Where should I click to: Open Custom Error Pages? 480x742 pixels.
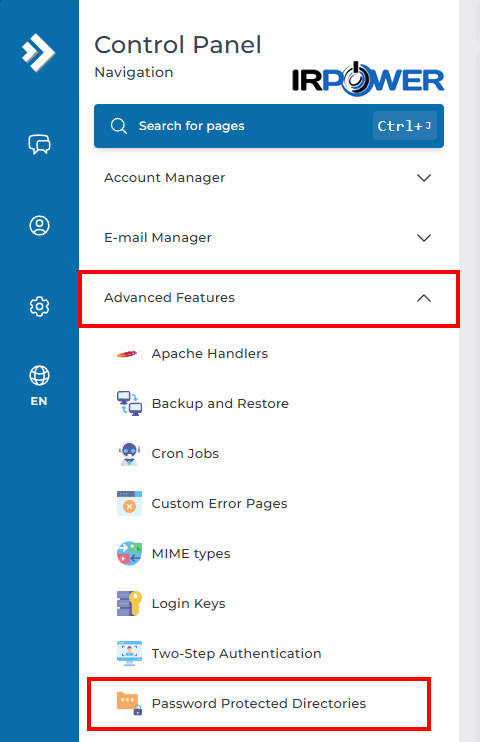click(219, 504)
